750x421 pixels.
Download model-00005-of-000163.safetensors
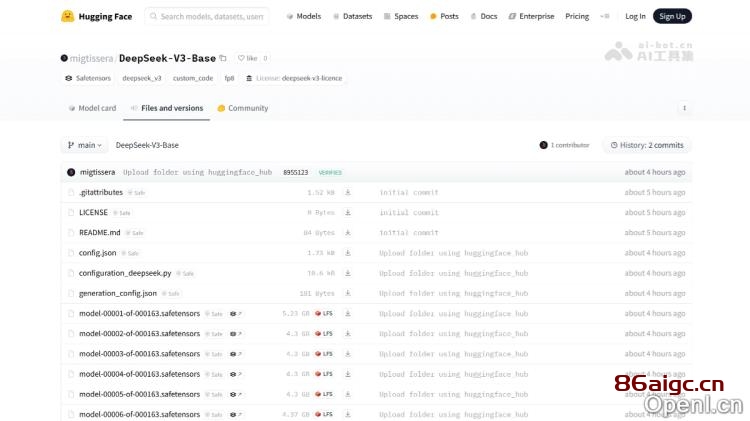pos(348,394)
